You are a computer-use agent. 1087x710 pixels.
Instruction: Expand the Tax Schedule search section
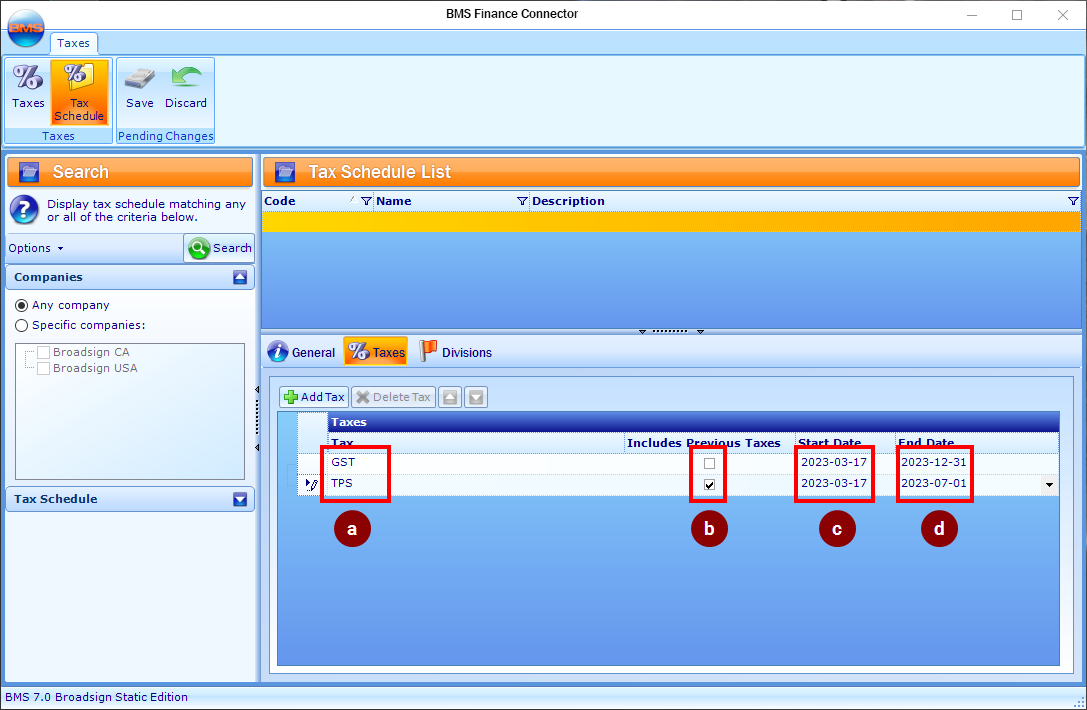click(240, 499)
